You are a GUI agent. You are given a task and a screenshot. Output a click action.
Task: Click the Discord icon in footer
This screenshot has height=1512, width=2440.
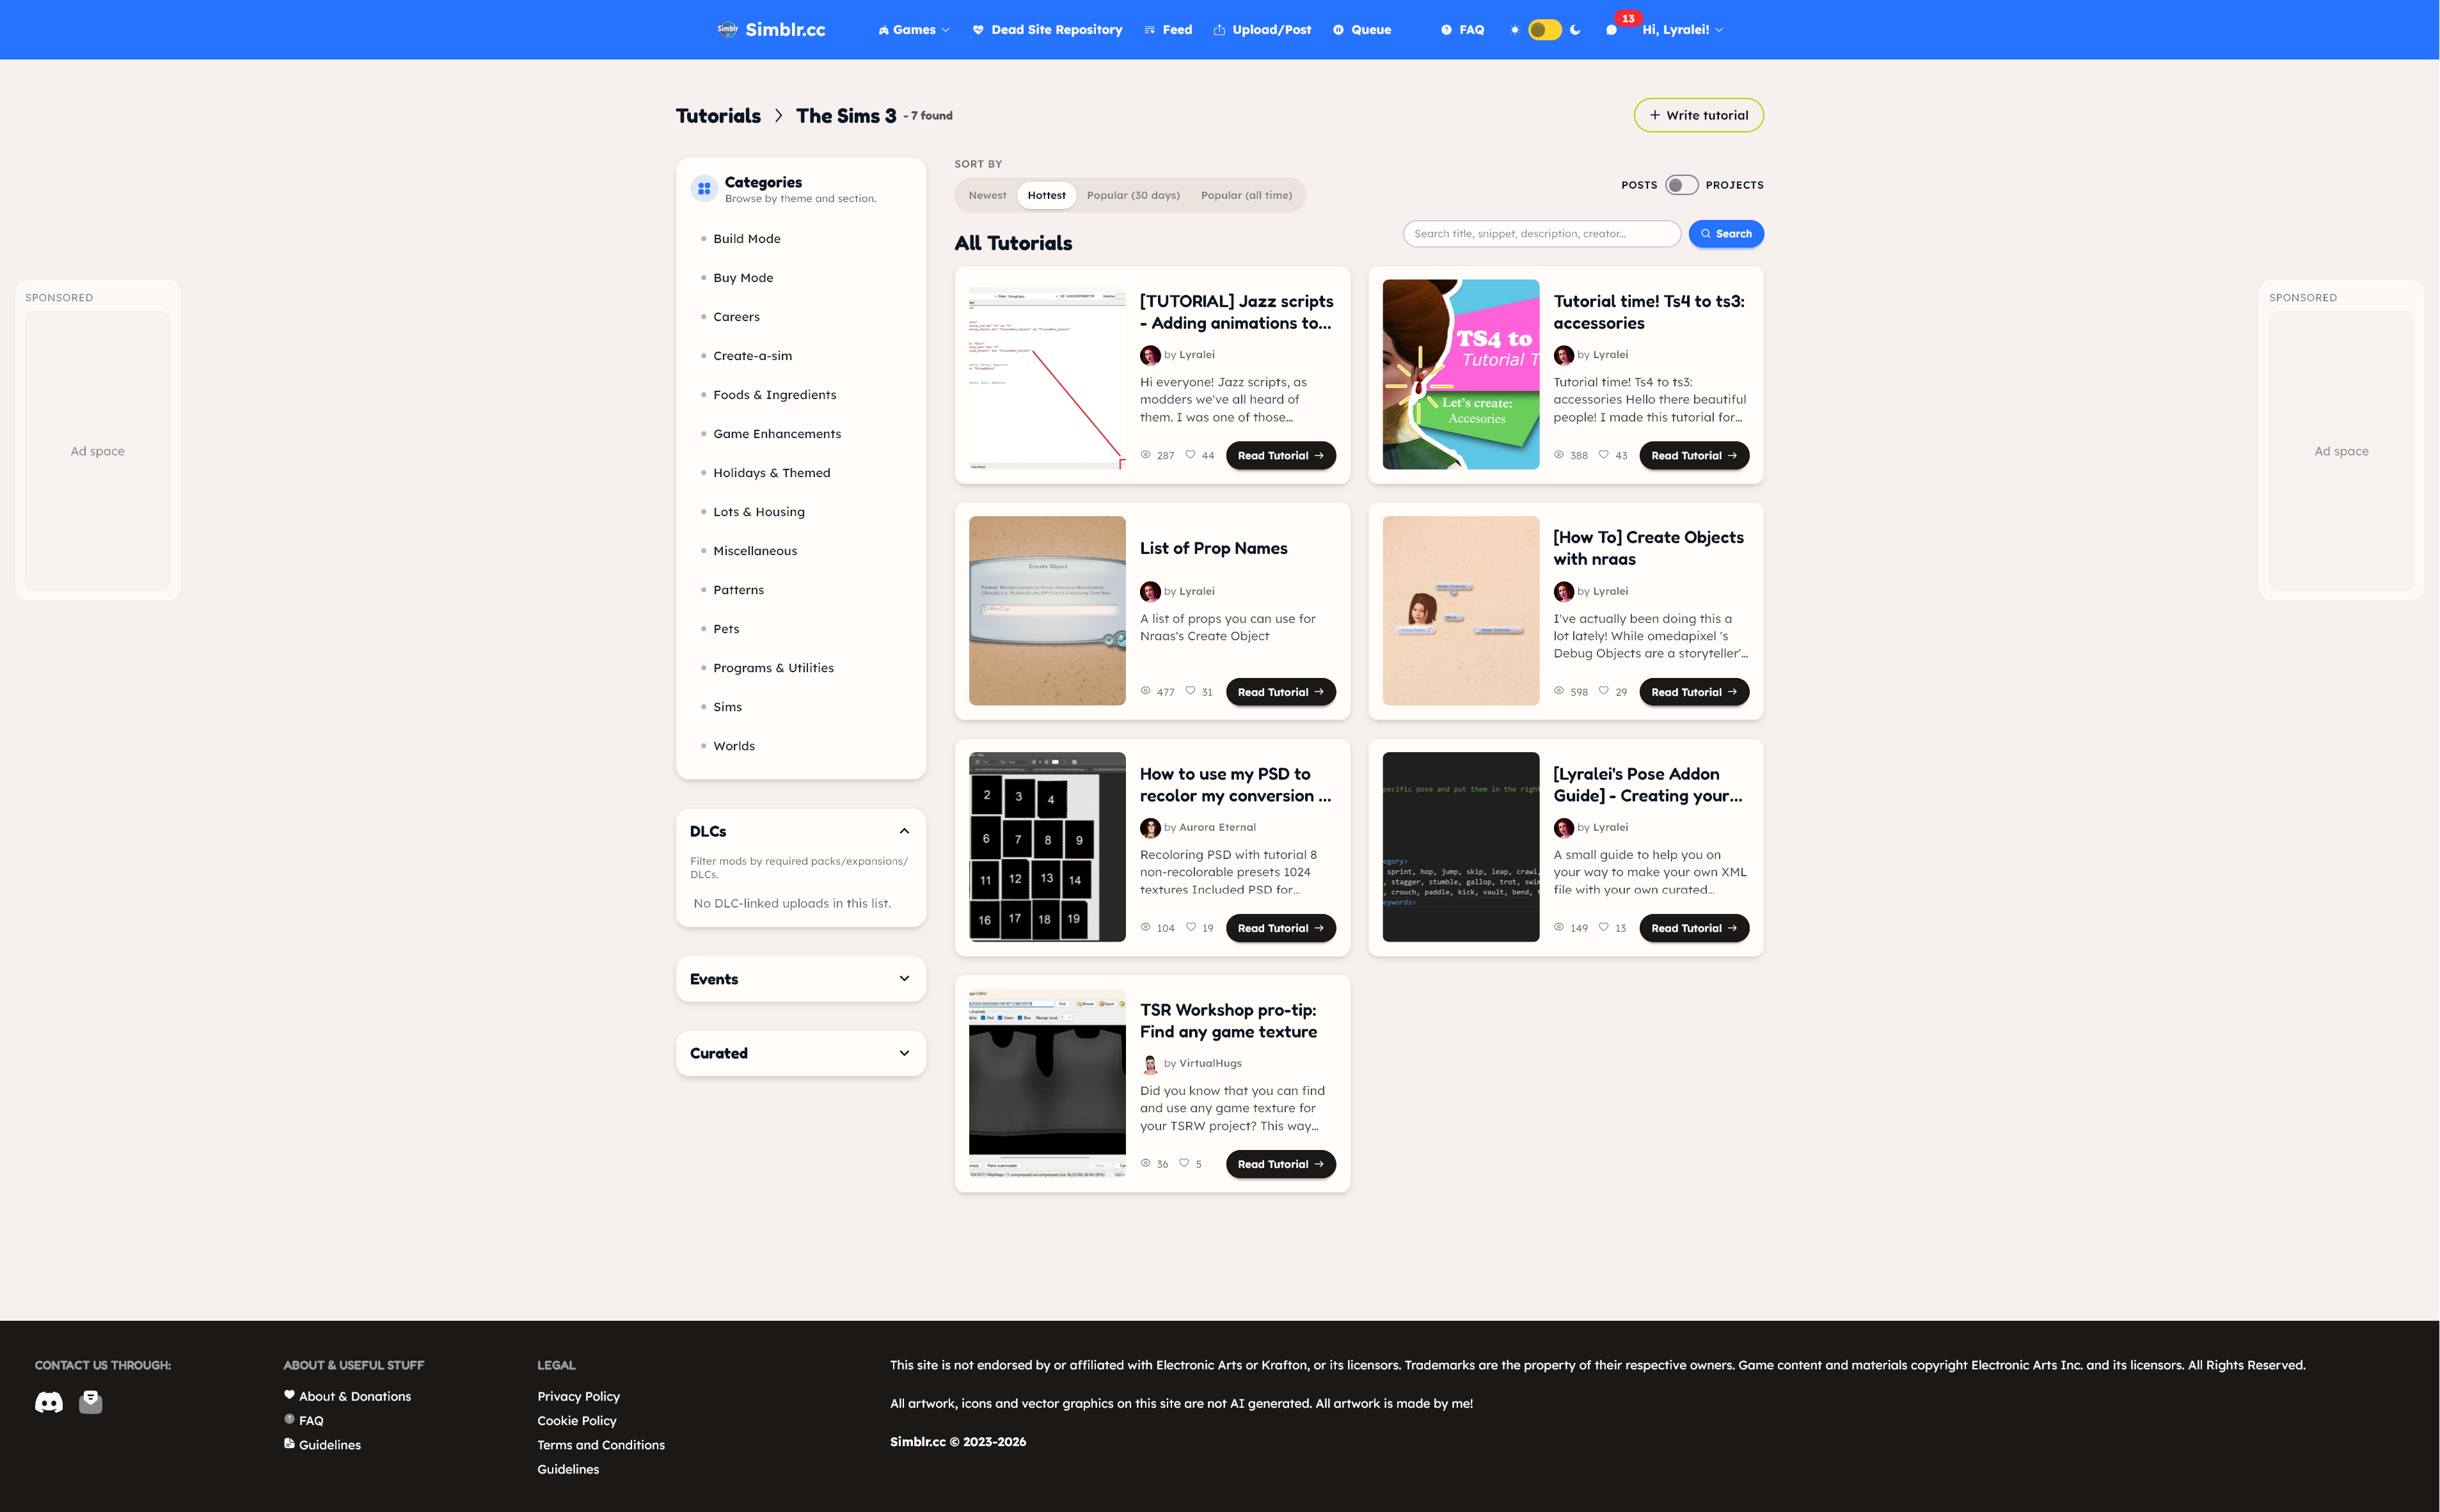point(49,1402)
